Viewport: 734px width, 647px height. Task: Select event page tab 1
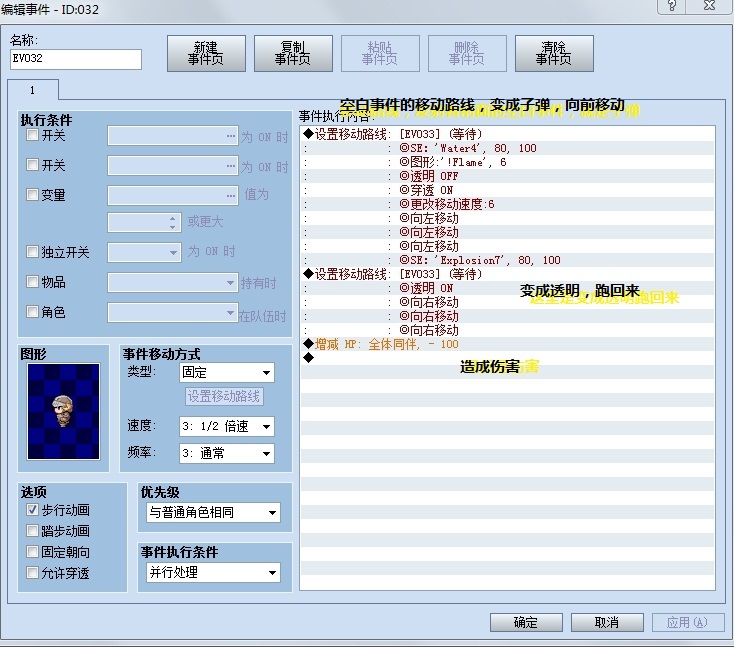(x=33, y=90)
